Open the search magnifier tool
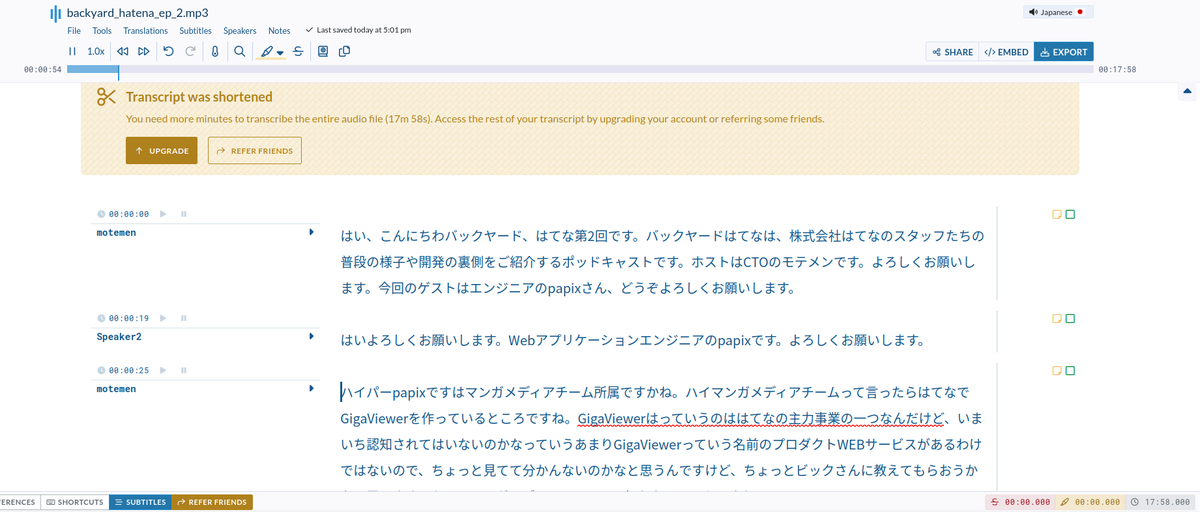This screenshot has height=512, width=1200. pyautogui.click(x=239, y=51)
